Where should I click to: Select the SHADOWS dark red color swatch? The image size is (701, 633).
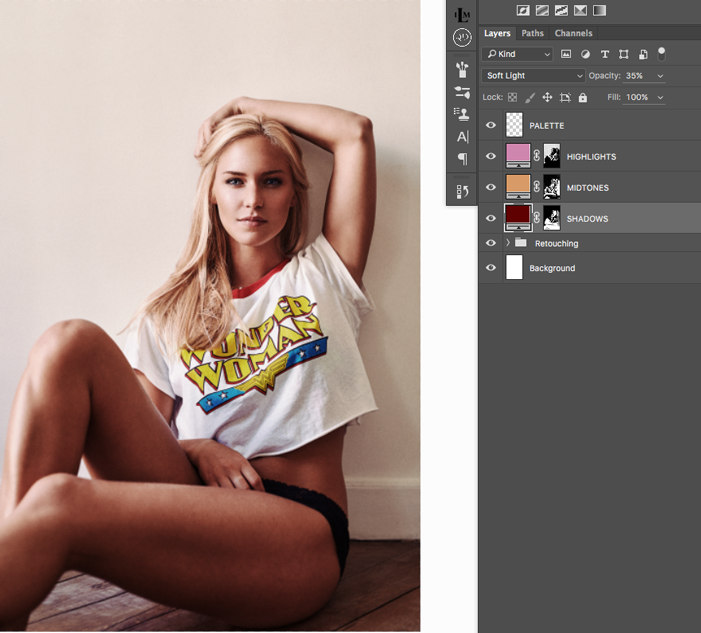518,218
